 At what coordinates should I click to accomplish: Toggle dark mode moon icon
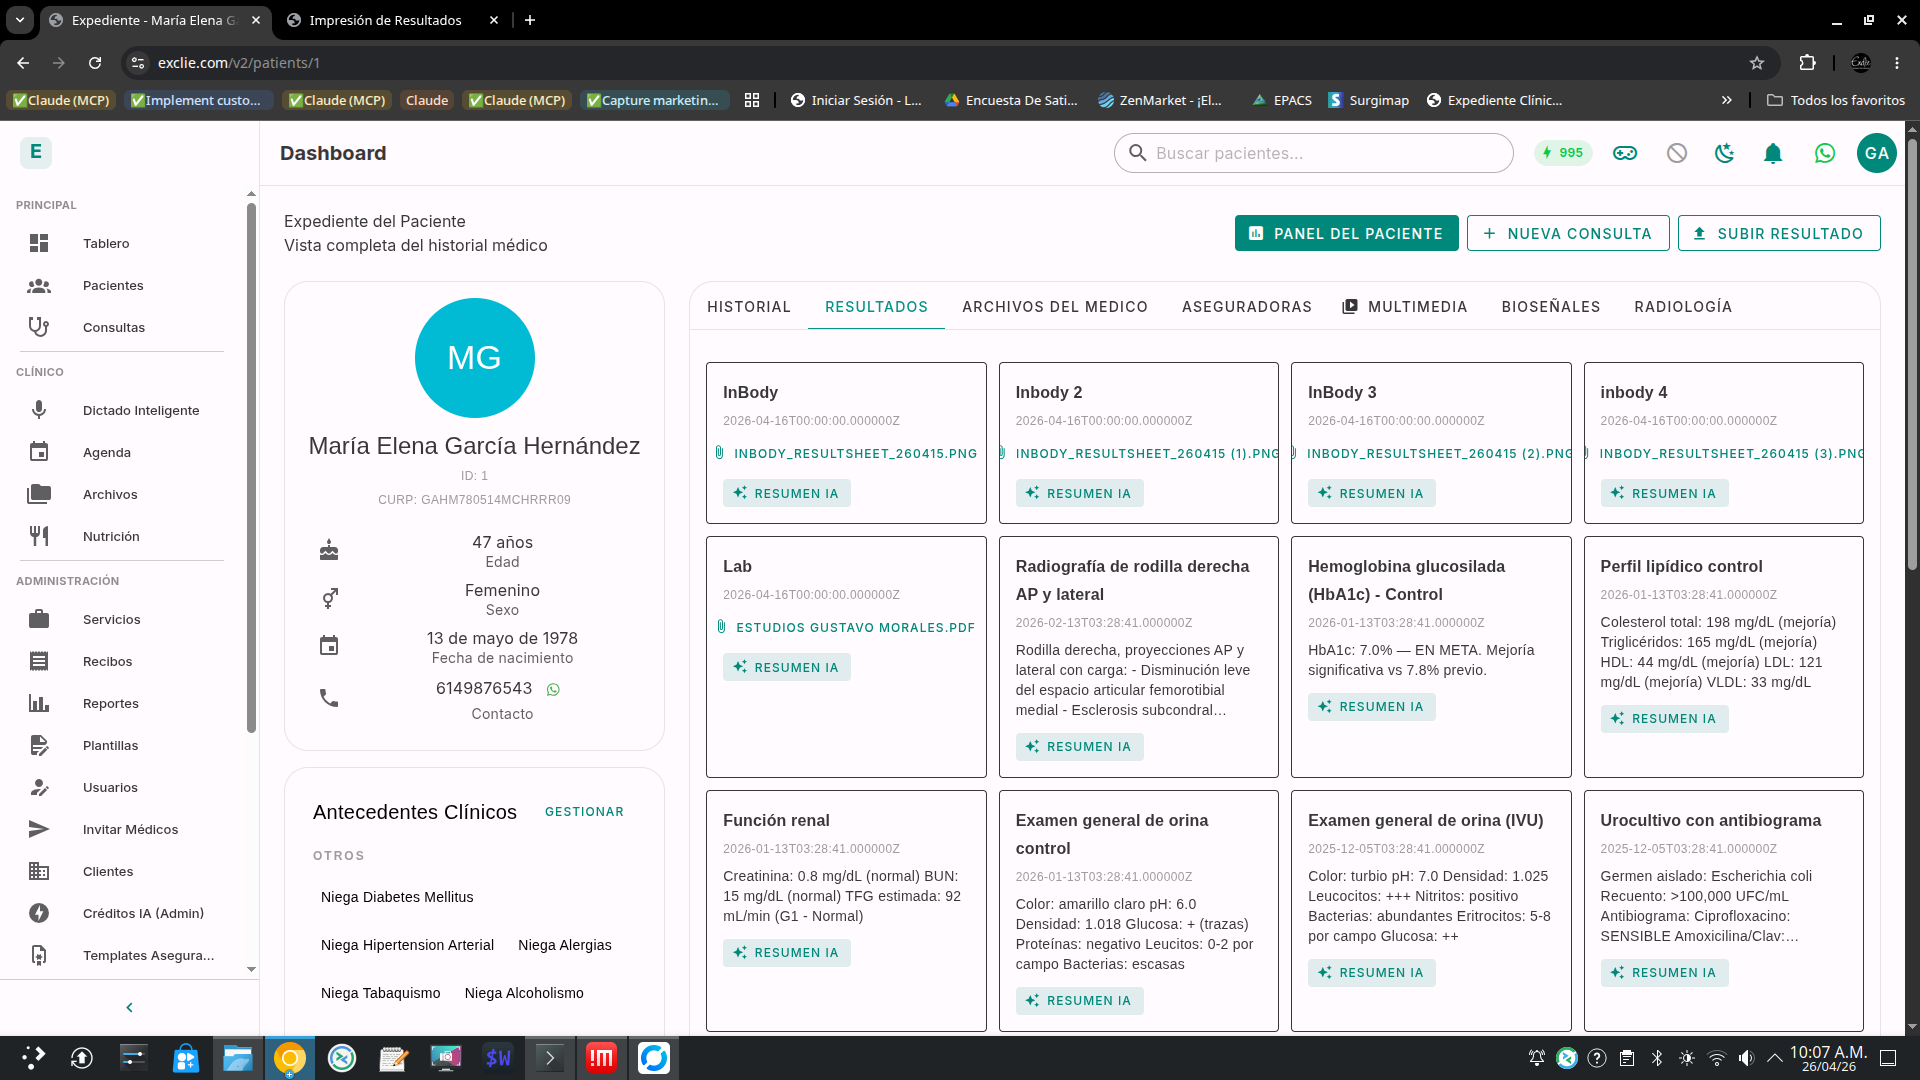(1724, 153)
